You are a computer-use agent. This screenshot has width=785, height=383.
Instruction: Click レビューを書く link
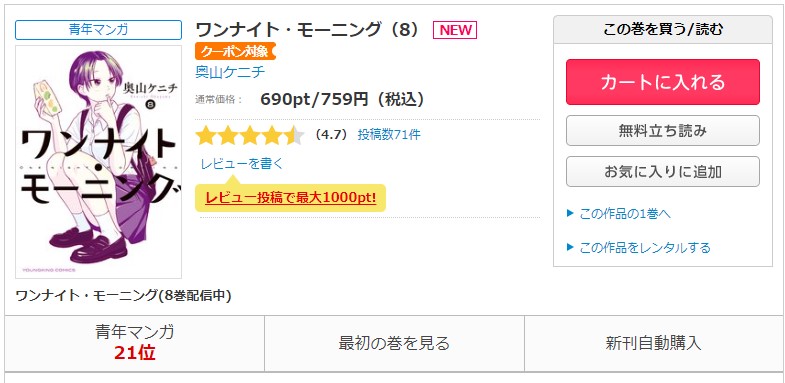point(242,164)
